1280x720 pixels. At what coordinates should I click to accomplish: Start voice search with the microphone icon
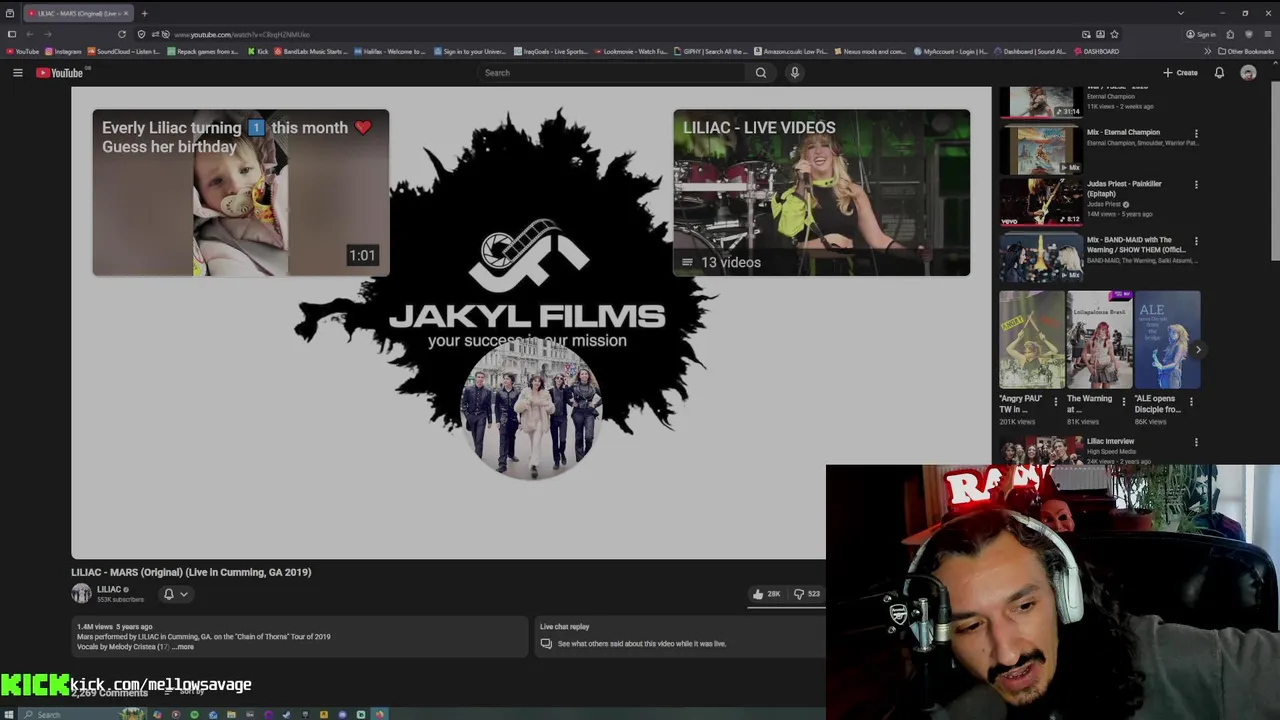(x=795, y=73)
